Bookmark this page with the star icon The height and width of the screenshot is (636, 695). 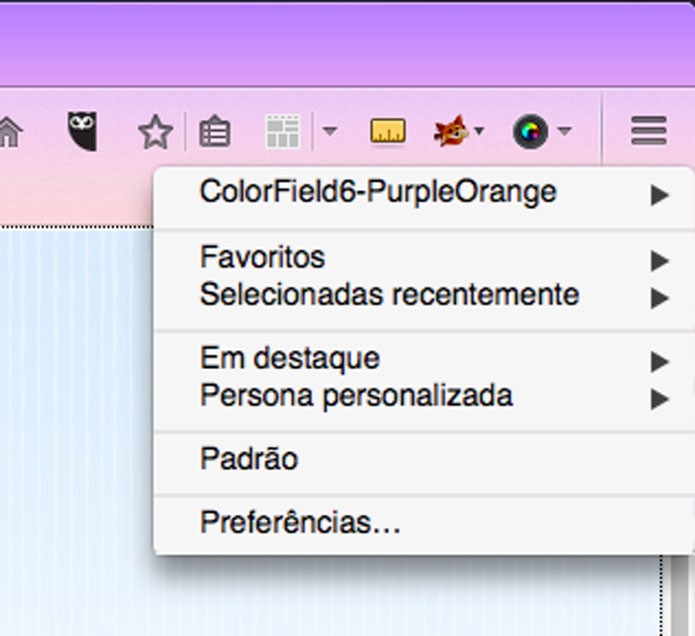(x=155, y=132)
